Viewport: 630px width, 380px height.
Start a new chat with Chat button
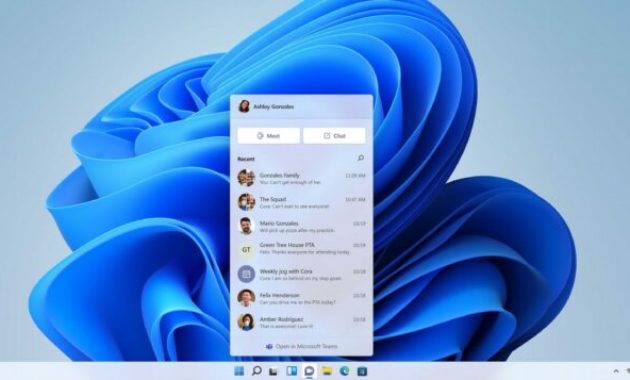point(334,136)
